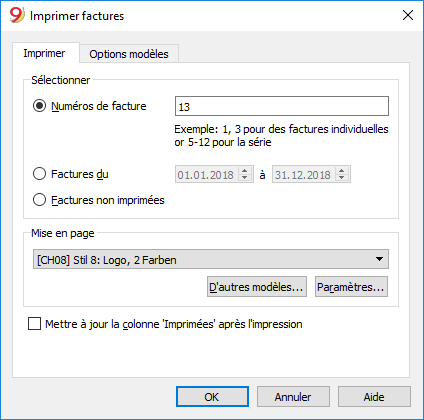Increase the start date using up arrow
The width and height of the screenshot is (424, 420).
[245, 171]
